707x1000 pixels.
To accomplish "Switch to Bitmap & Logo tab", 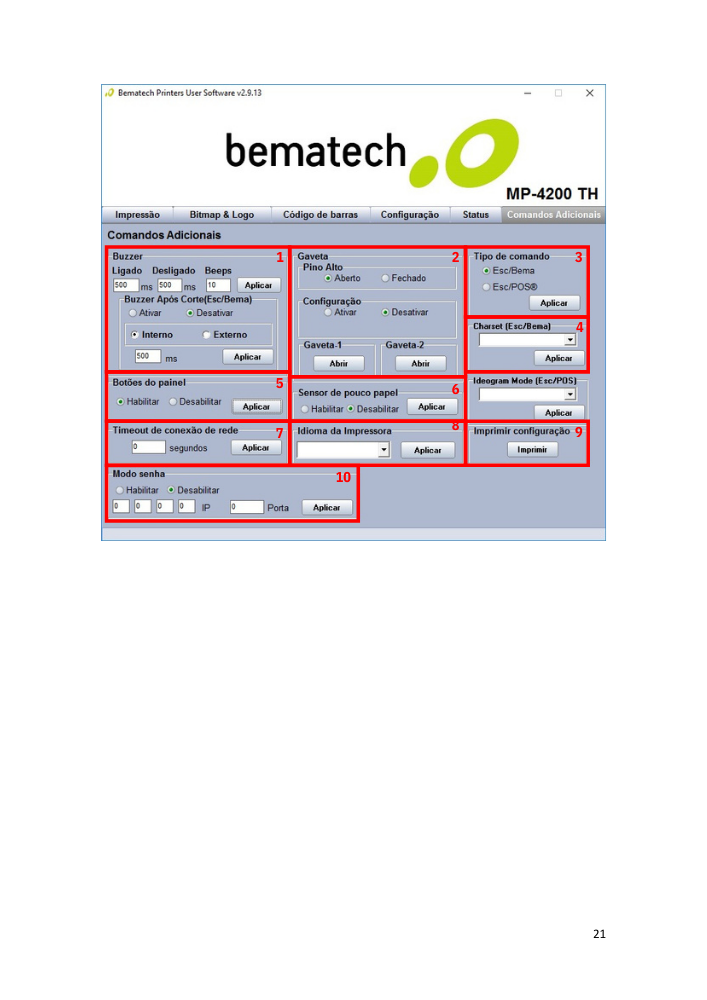I will pos(221,215).
